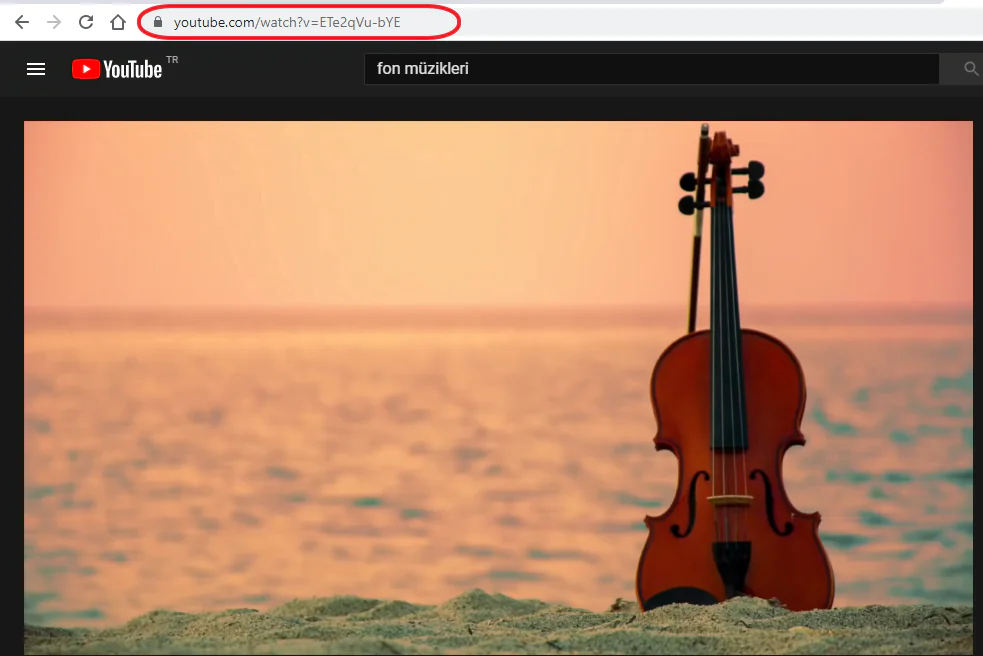983x656 pixels.
Task: Focus the 'fon müzikleri' search box
Action: (650, 69)
